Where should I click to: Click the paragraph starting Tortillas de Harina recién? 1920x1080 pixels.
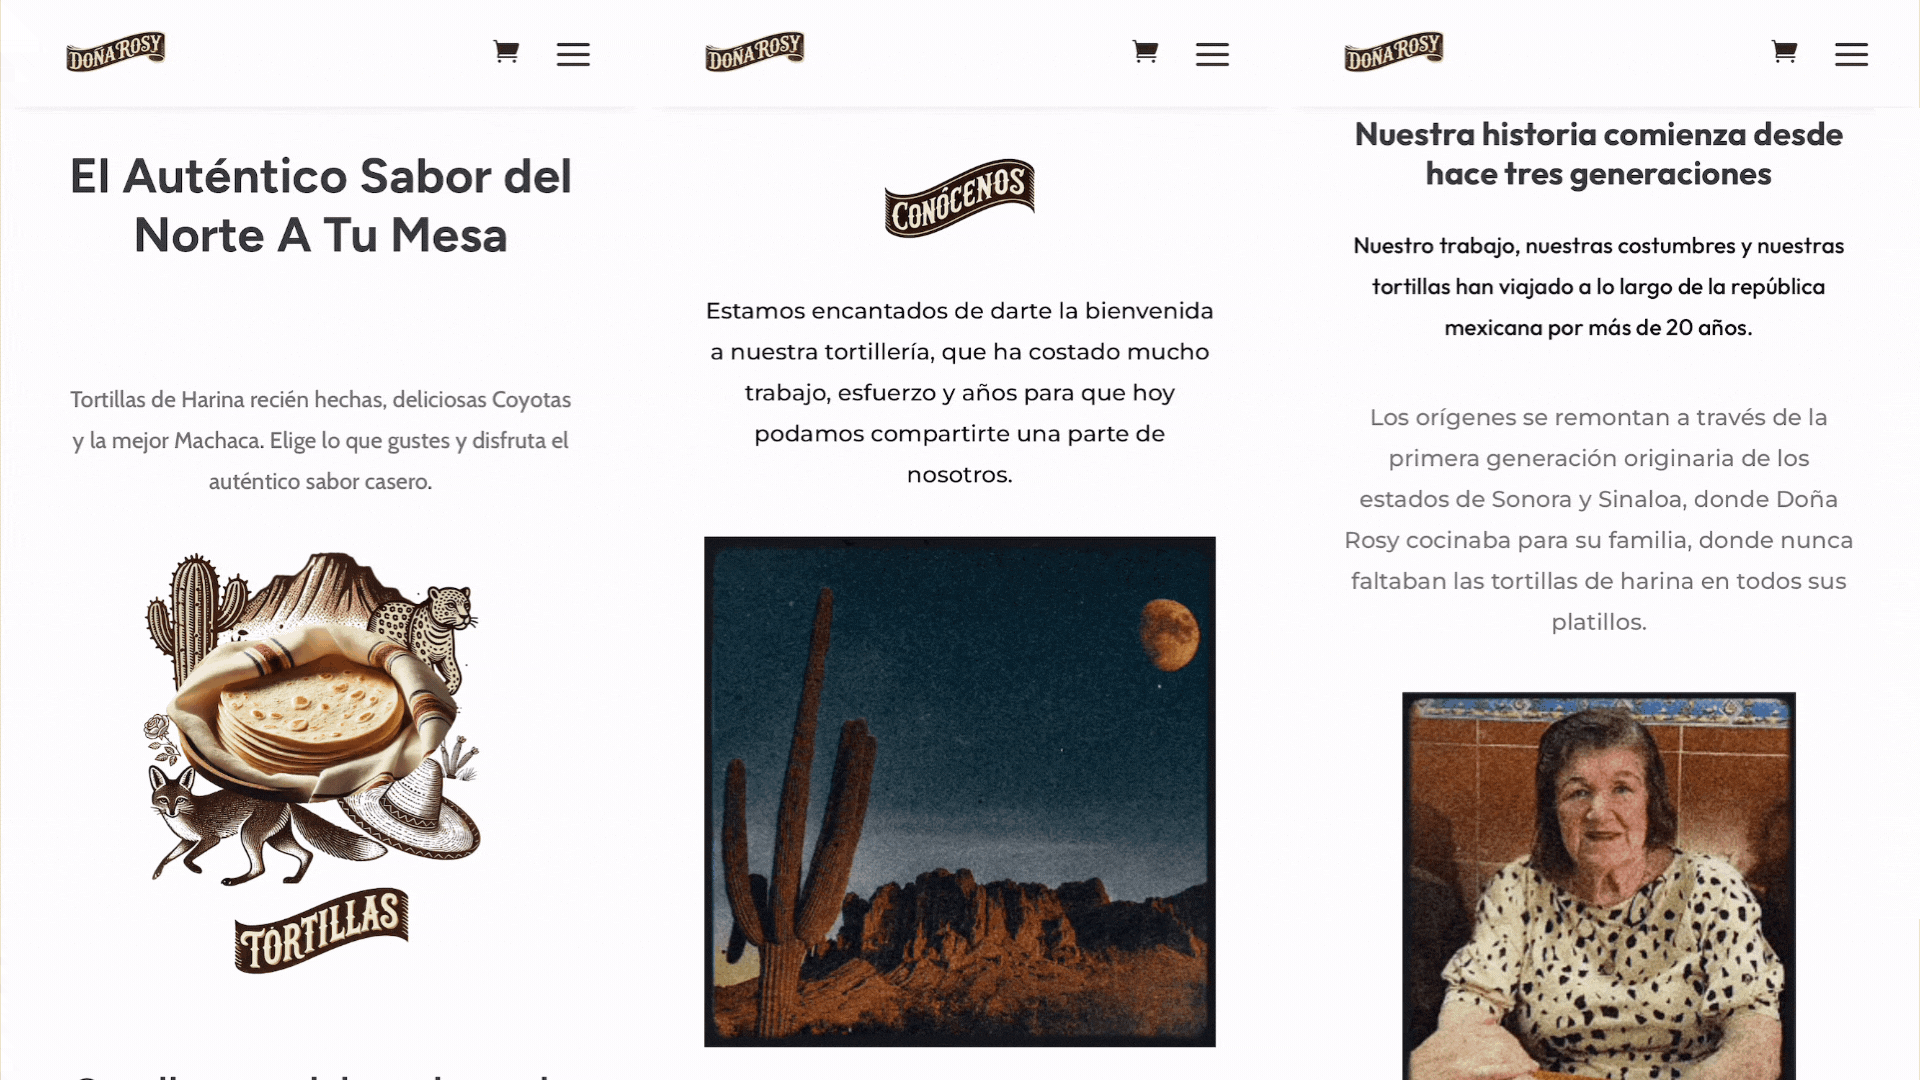(321, 441)
